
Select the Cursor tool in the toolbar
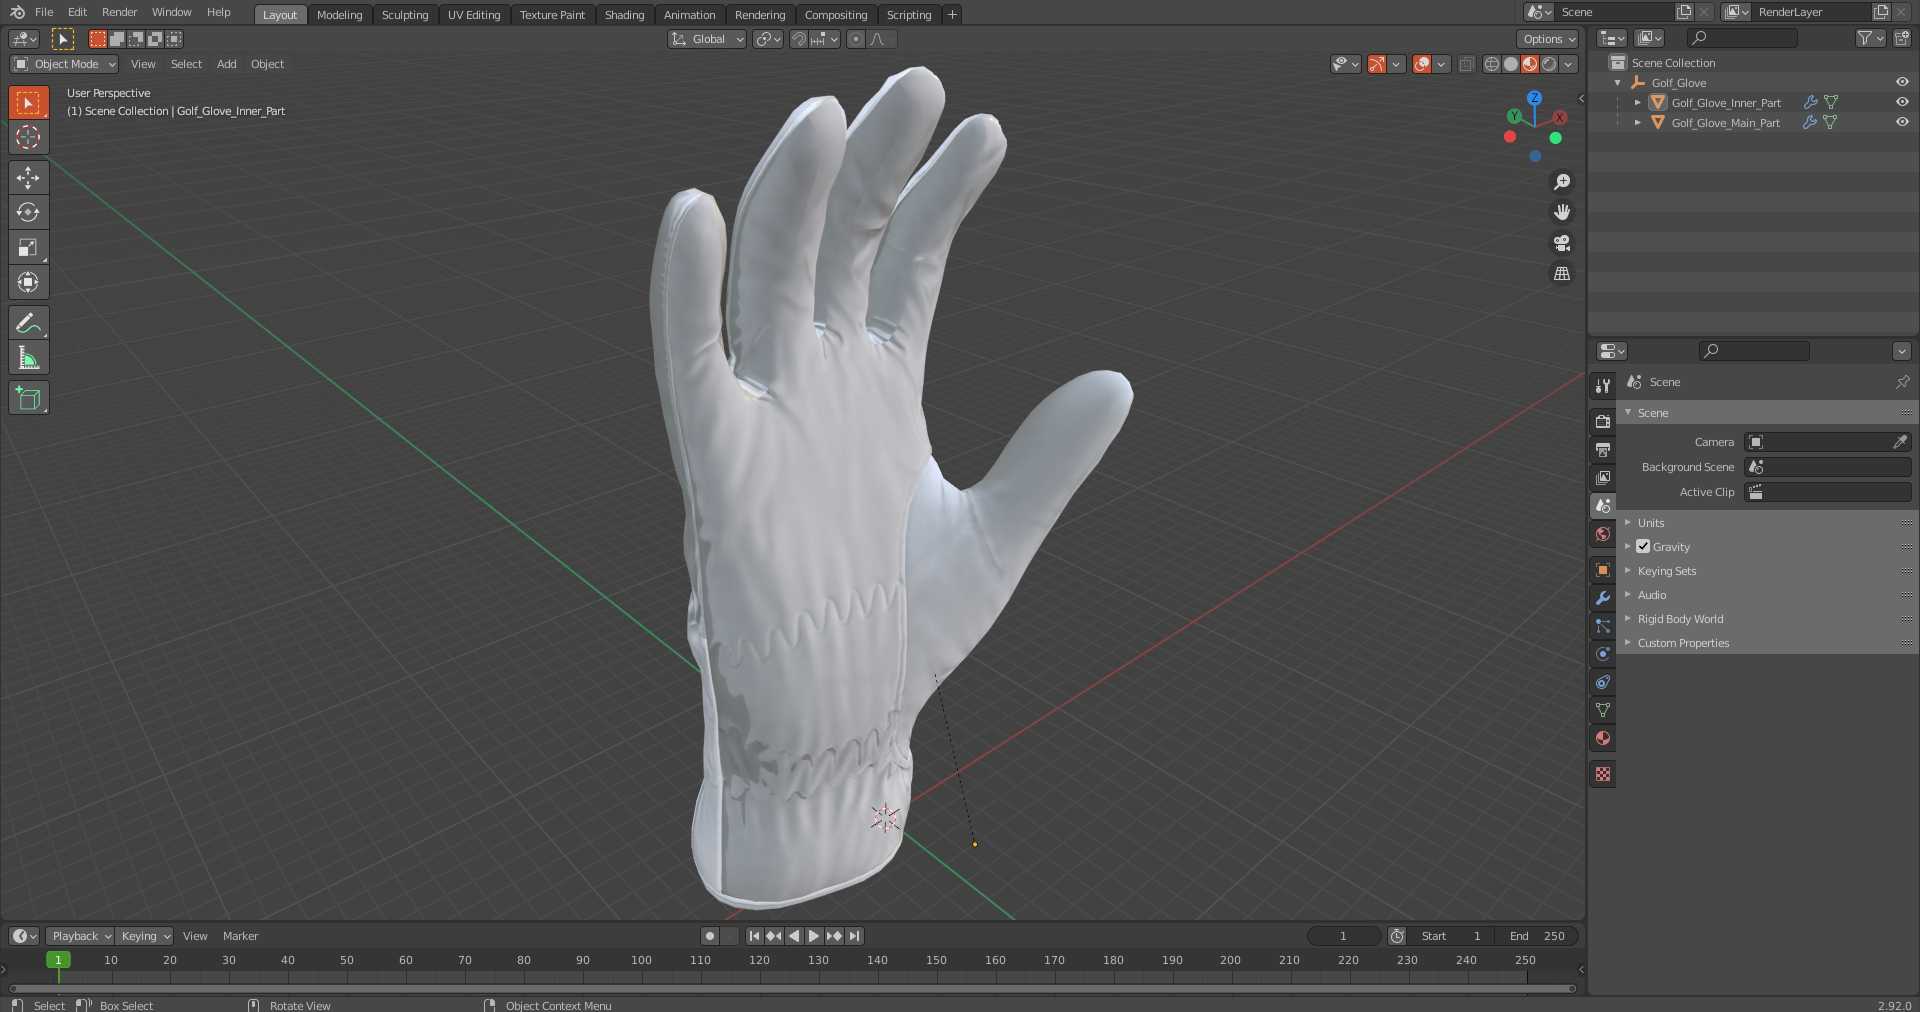pos(28,137)
